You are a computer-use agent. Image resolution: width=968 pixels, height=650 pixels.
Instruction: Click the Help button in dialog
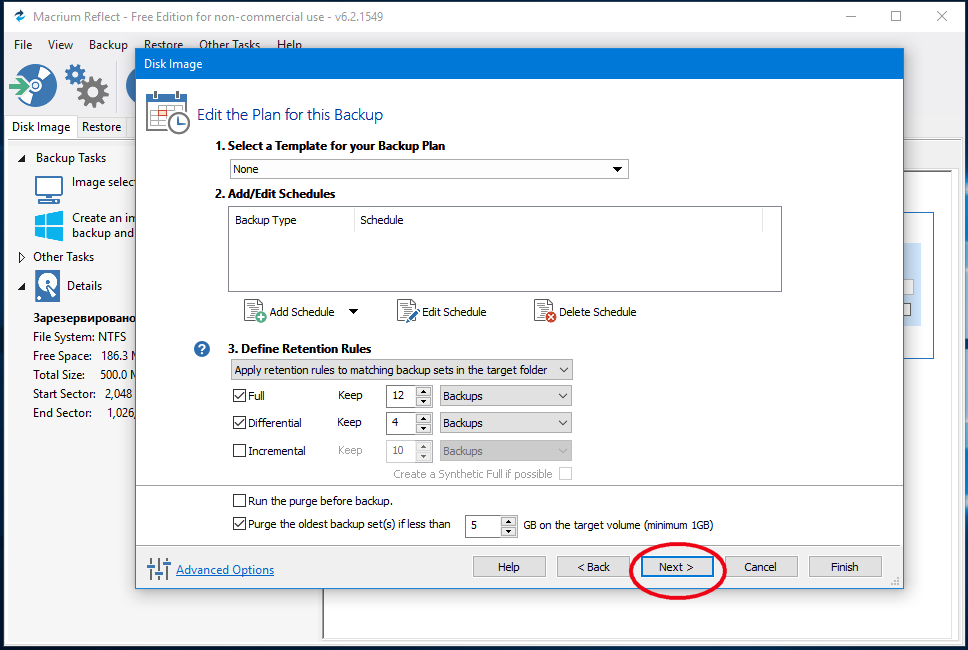(x=509, y=567)
